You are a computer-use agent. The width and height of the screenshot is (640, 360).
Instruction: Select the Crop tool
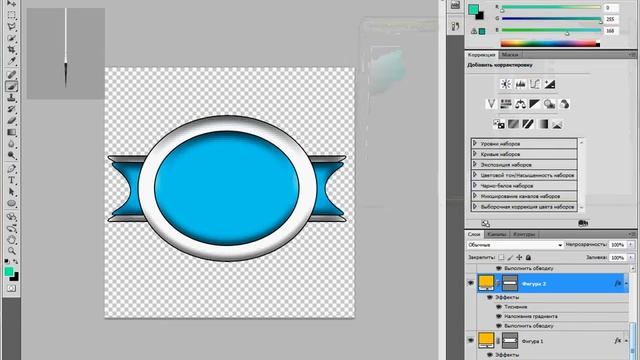click(11, 50)
